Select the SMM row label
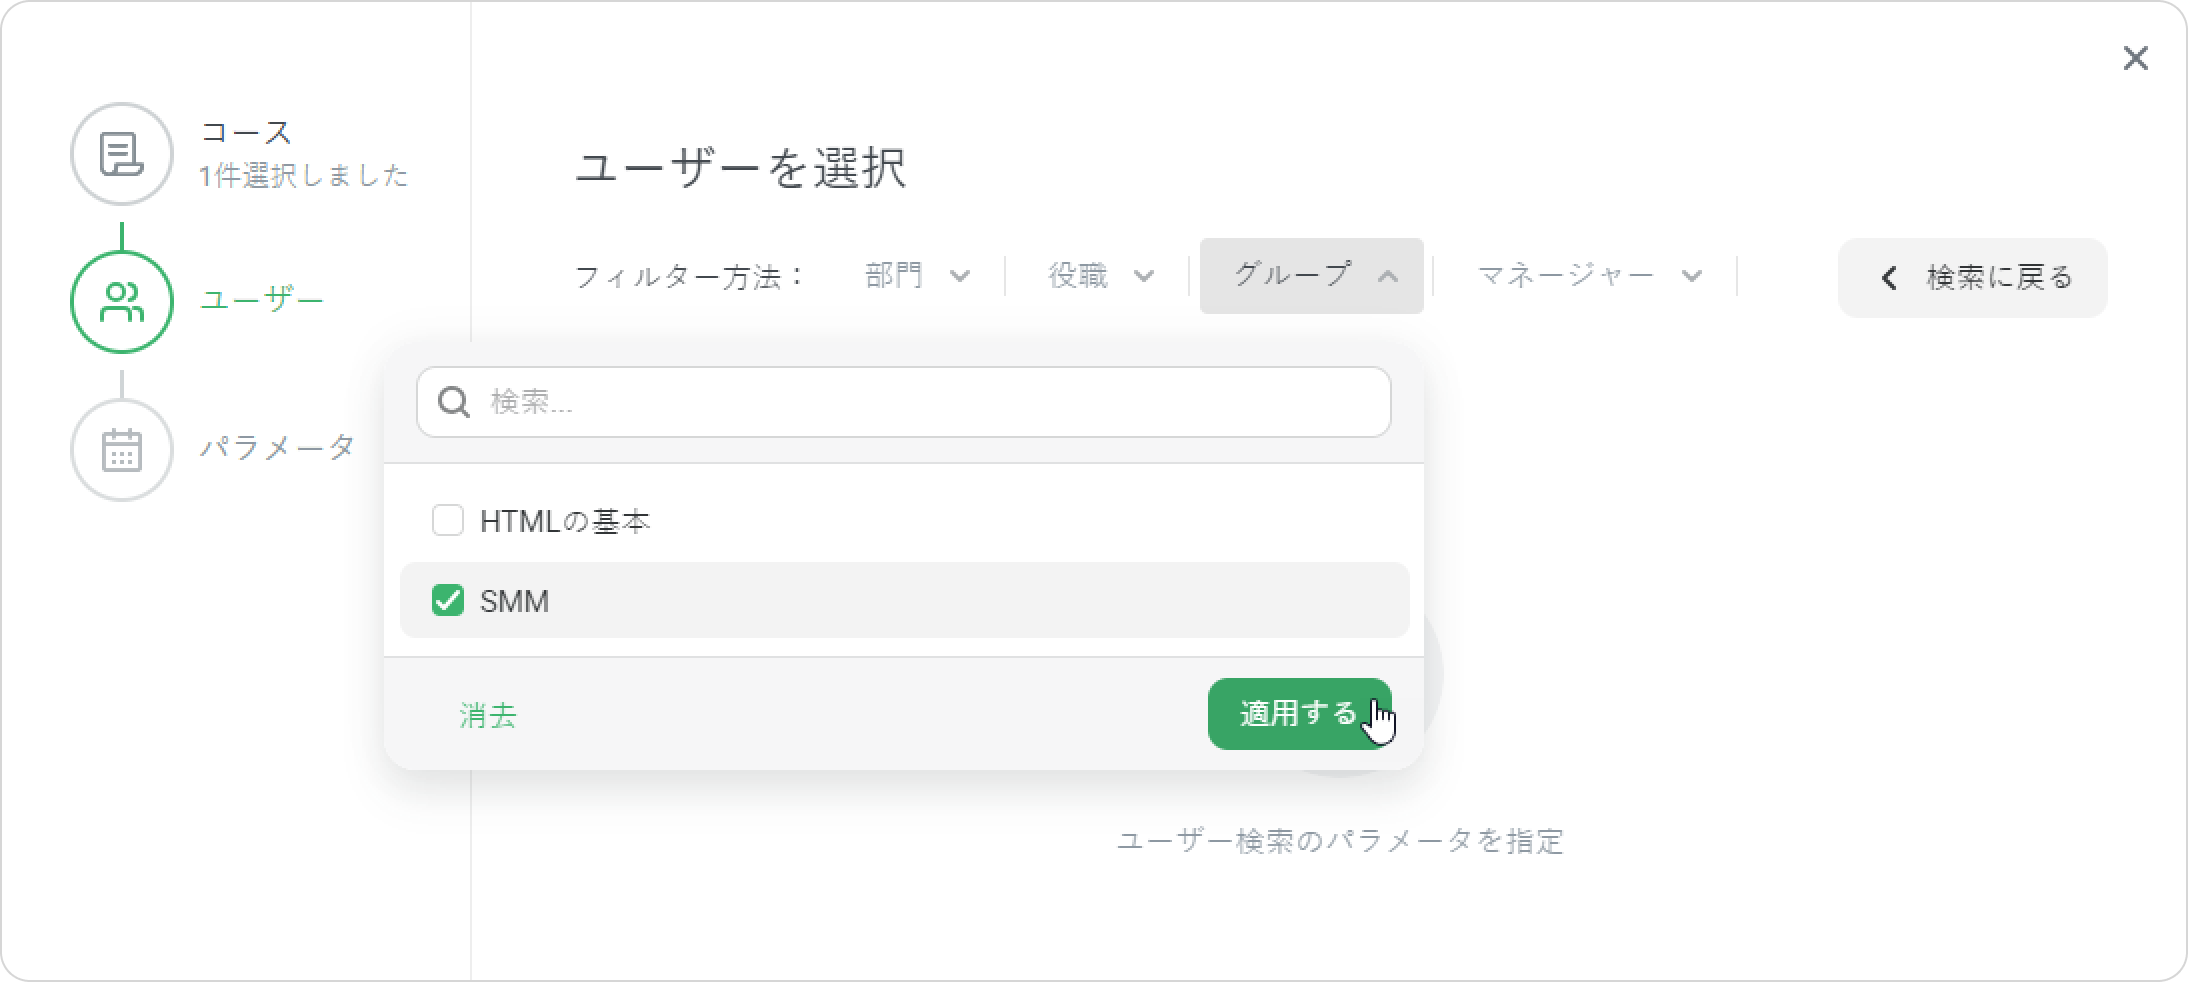Viewport: 2188px width, 982px height. [515, 601]
